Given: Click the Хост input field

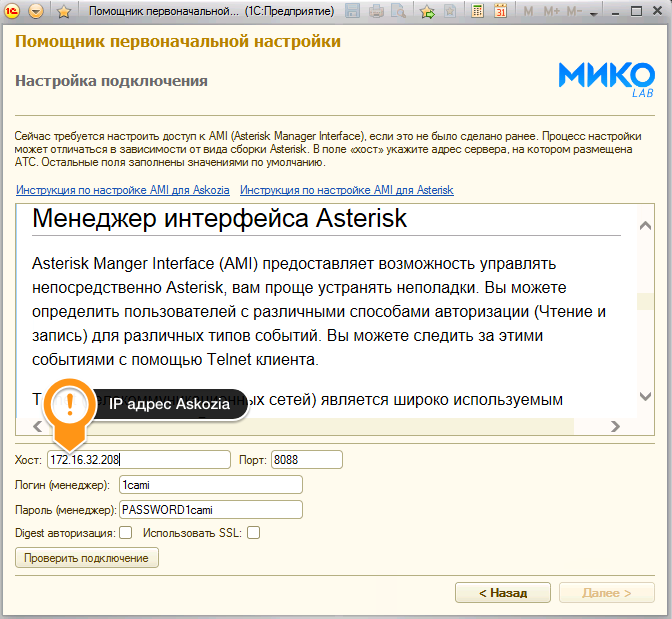Looking at the screenshot, I should coord(139,460).
